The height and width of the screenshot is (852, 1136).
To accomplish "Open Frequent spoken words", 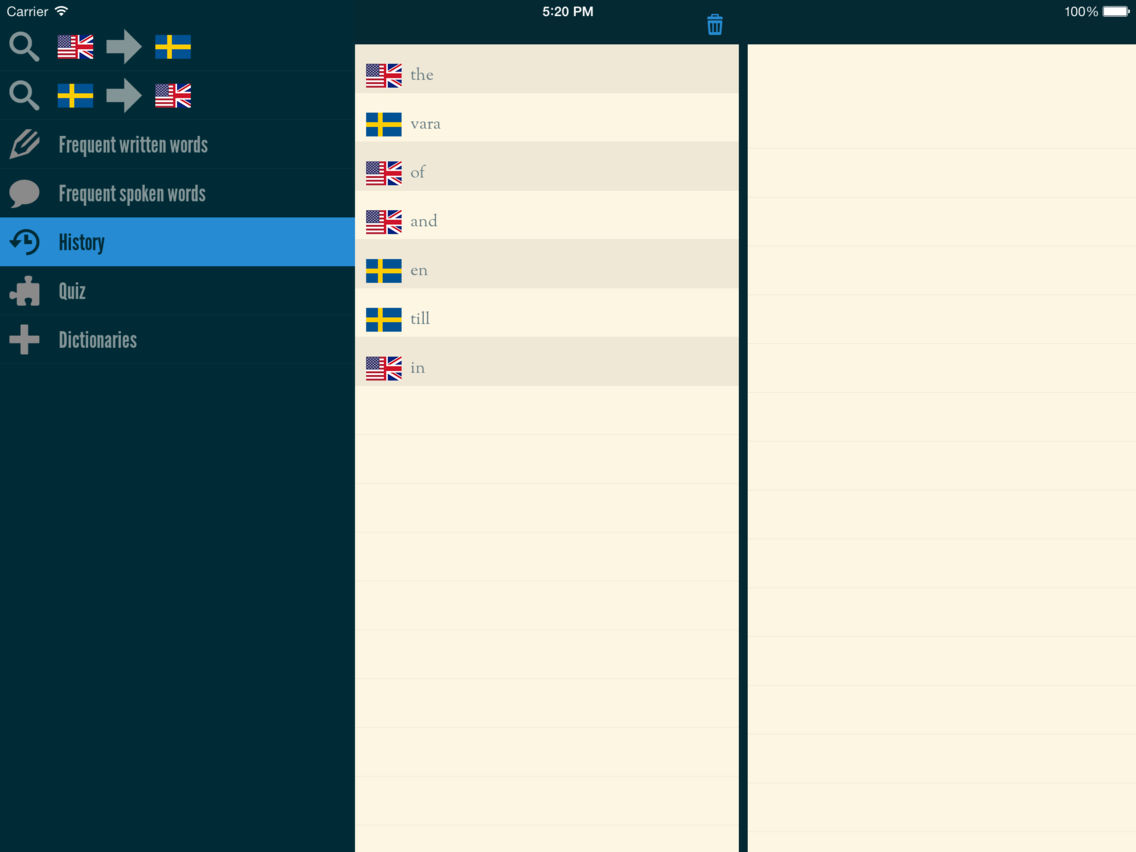I will [178, 193].
